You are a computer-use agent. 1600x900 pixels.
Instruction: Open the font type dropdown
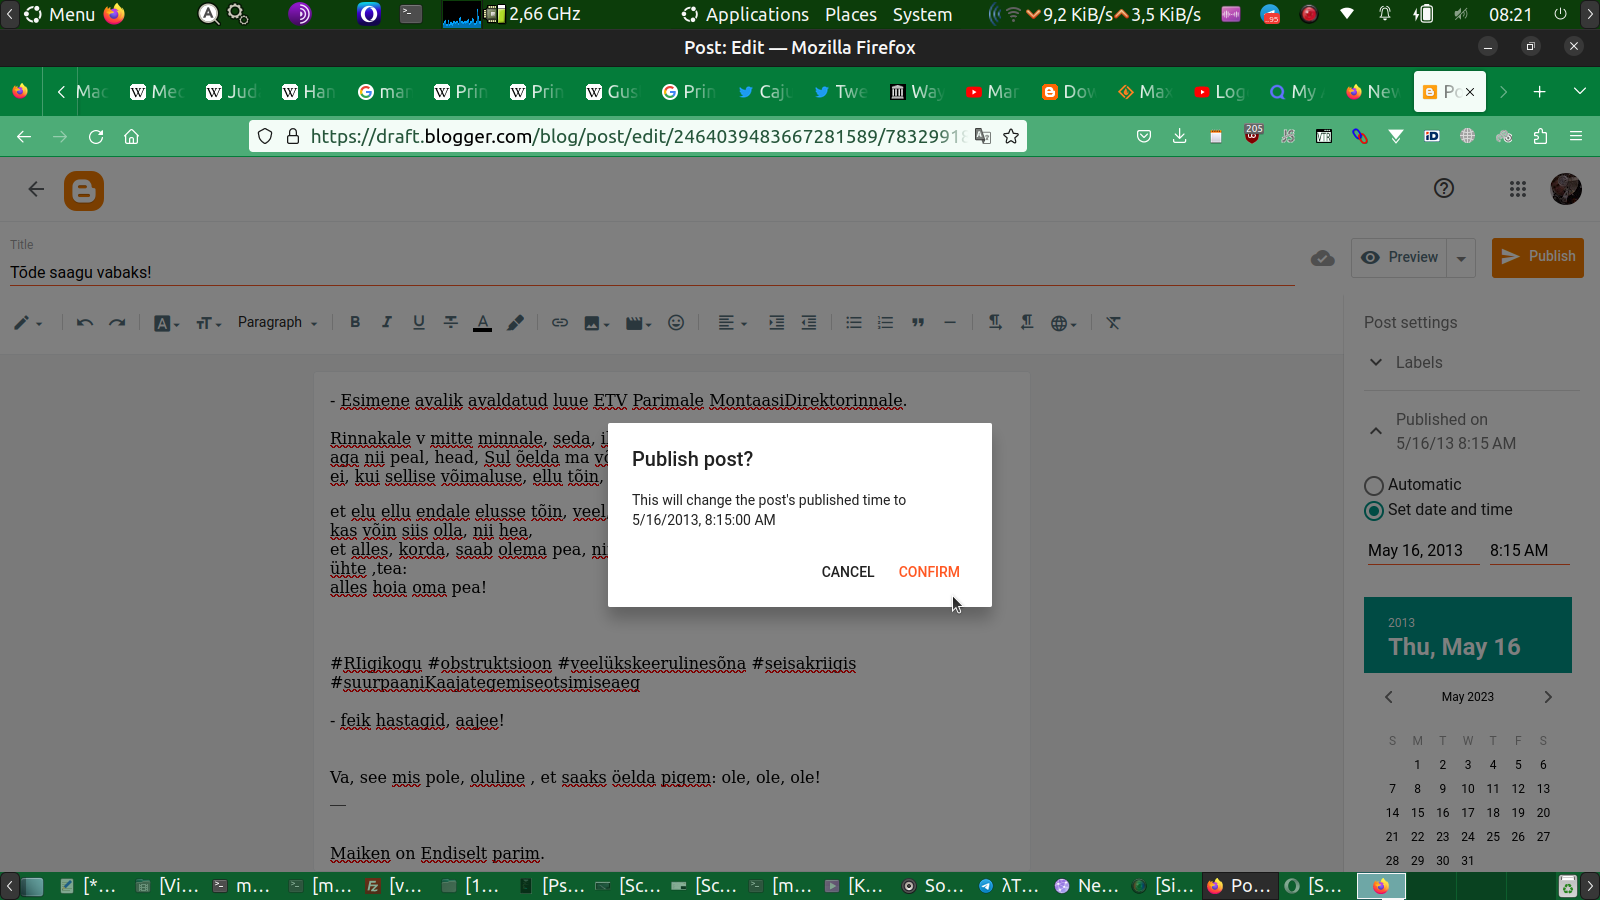pos(166,323)
